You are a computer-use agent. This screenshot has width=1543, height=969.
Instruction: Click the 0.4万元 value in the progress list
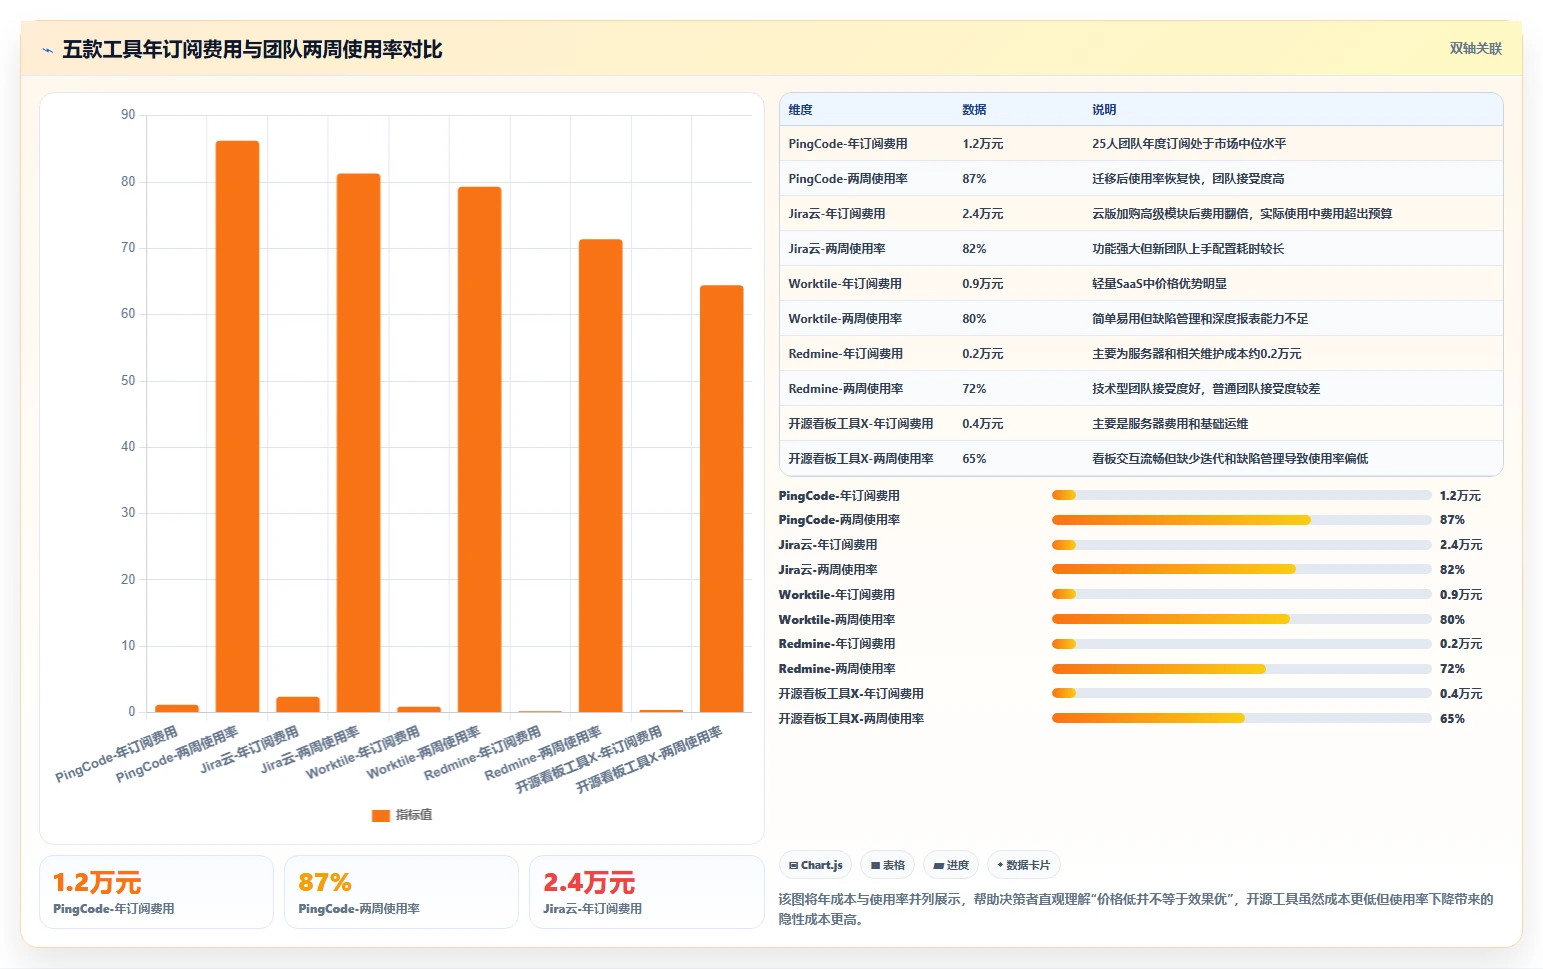coord(1461,694)
